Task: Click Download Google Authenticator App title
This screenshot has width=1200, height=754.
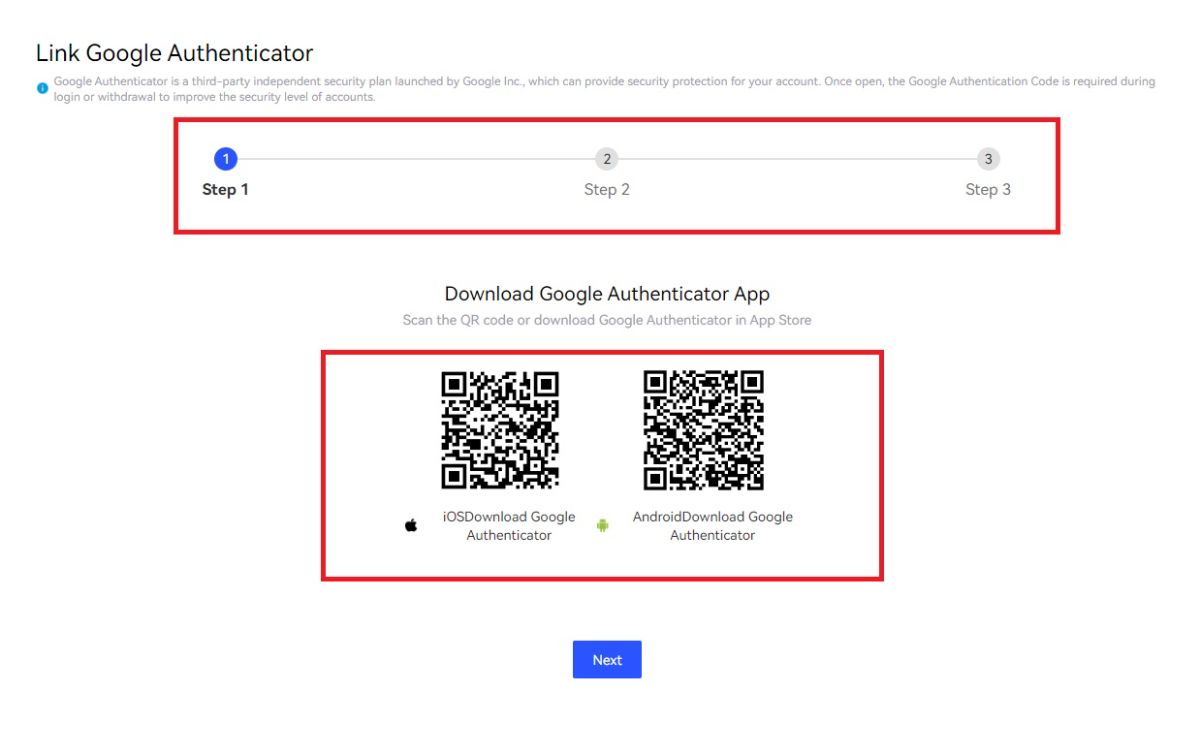Action: click(x=607, y=294)
